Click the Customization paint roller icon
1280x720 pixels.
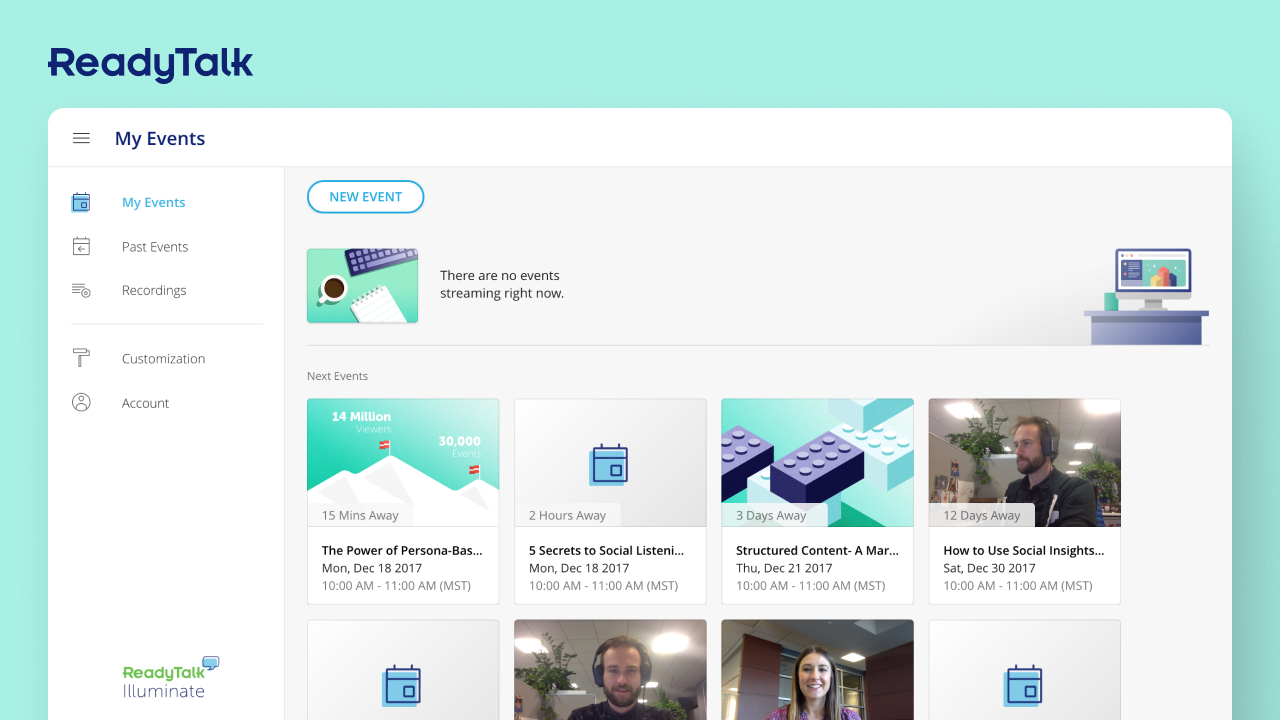[81, 358]
